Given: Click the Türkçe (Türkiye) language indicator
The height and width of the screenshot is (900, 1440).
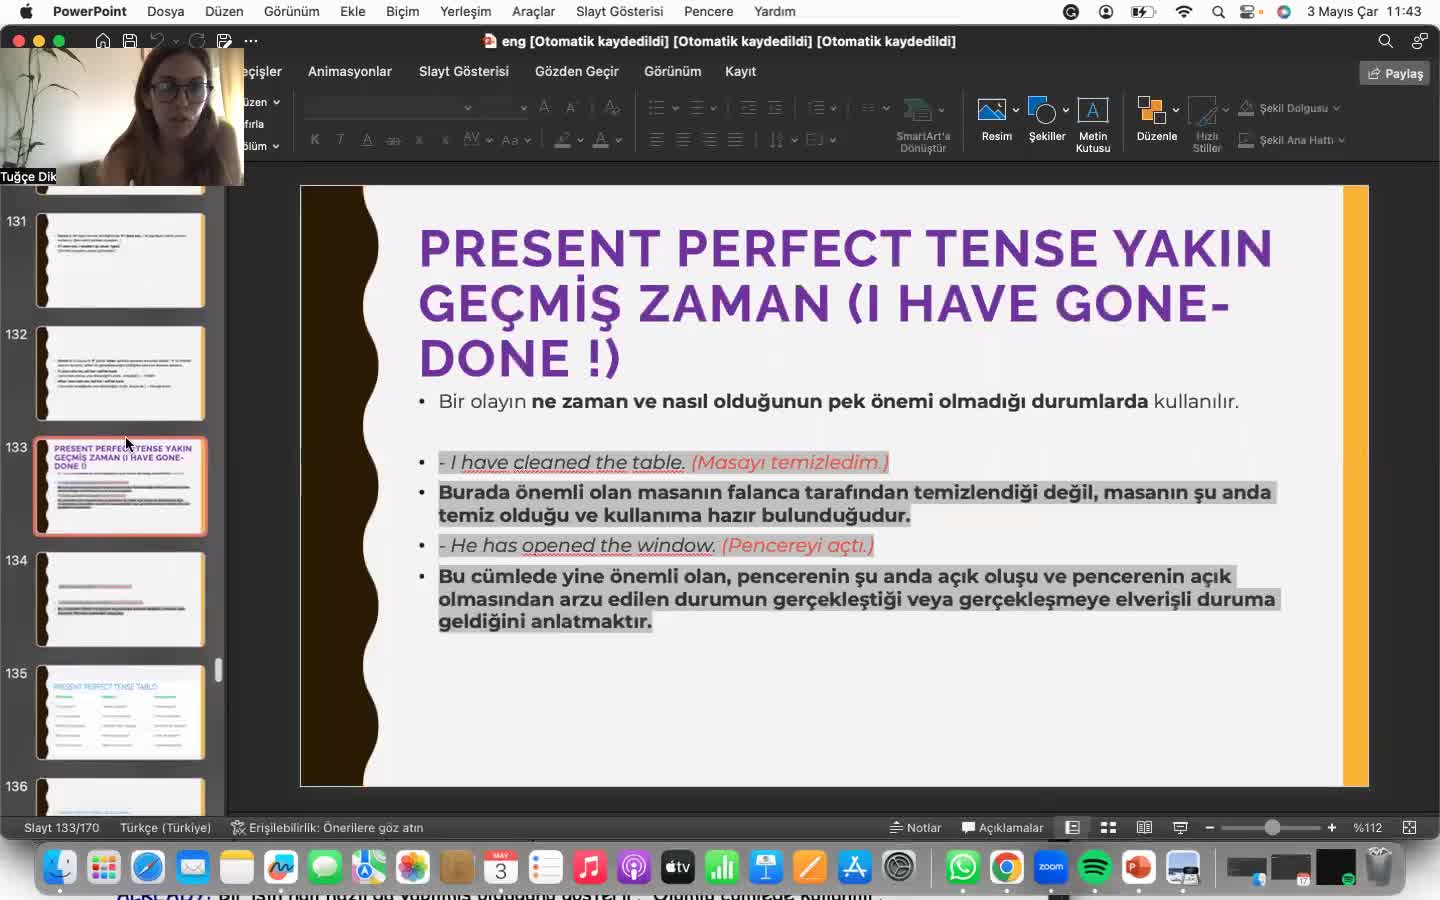Looking at the screenshot, I should [x=165, y=827].
